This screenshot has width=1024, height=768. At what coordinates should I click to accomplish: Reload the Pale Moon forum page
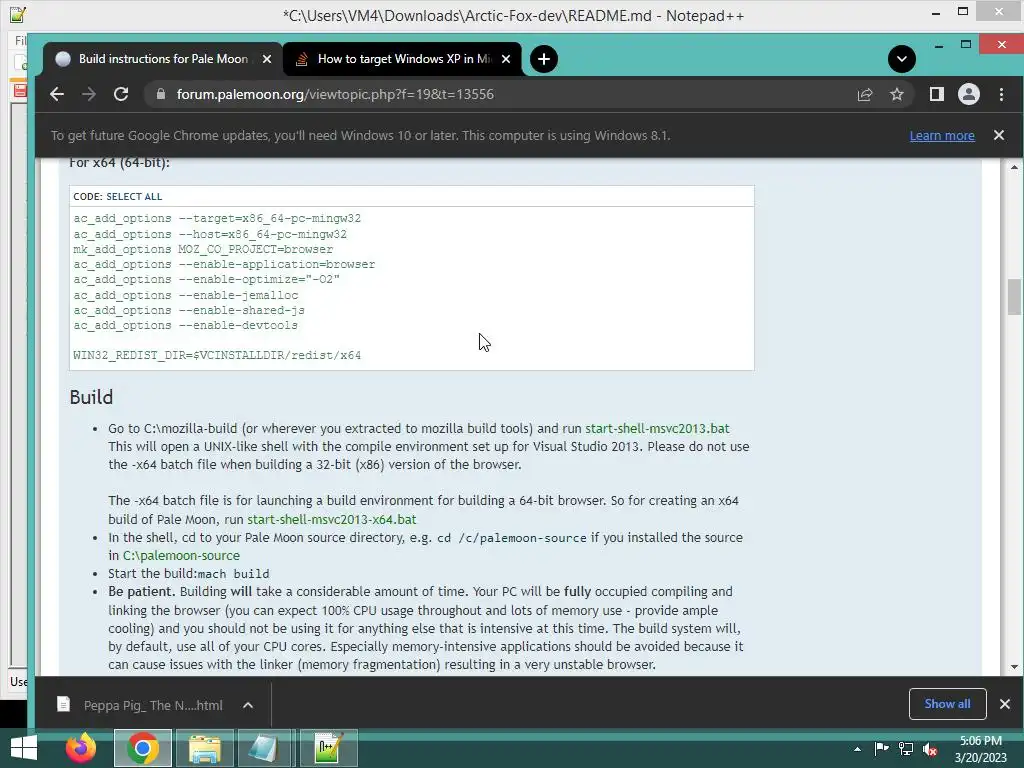pos(121,94)
